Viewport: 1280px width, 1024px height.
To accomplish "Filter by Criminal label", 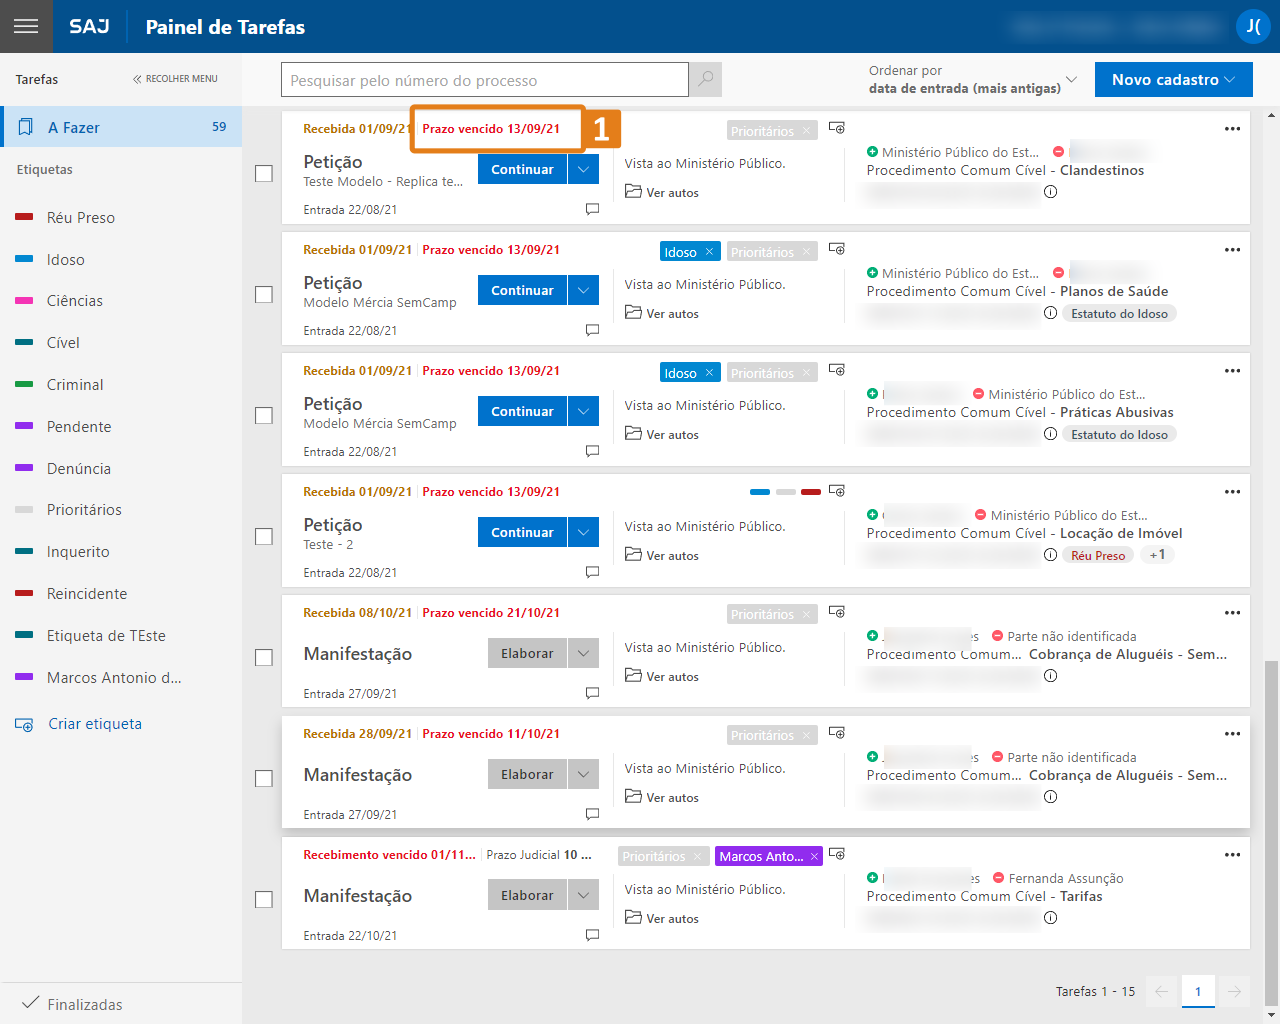I will coord(75,384).
